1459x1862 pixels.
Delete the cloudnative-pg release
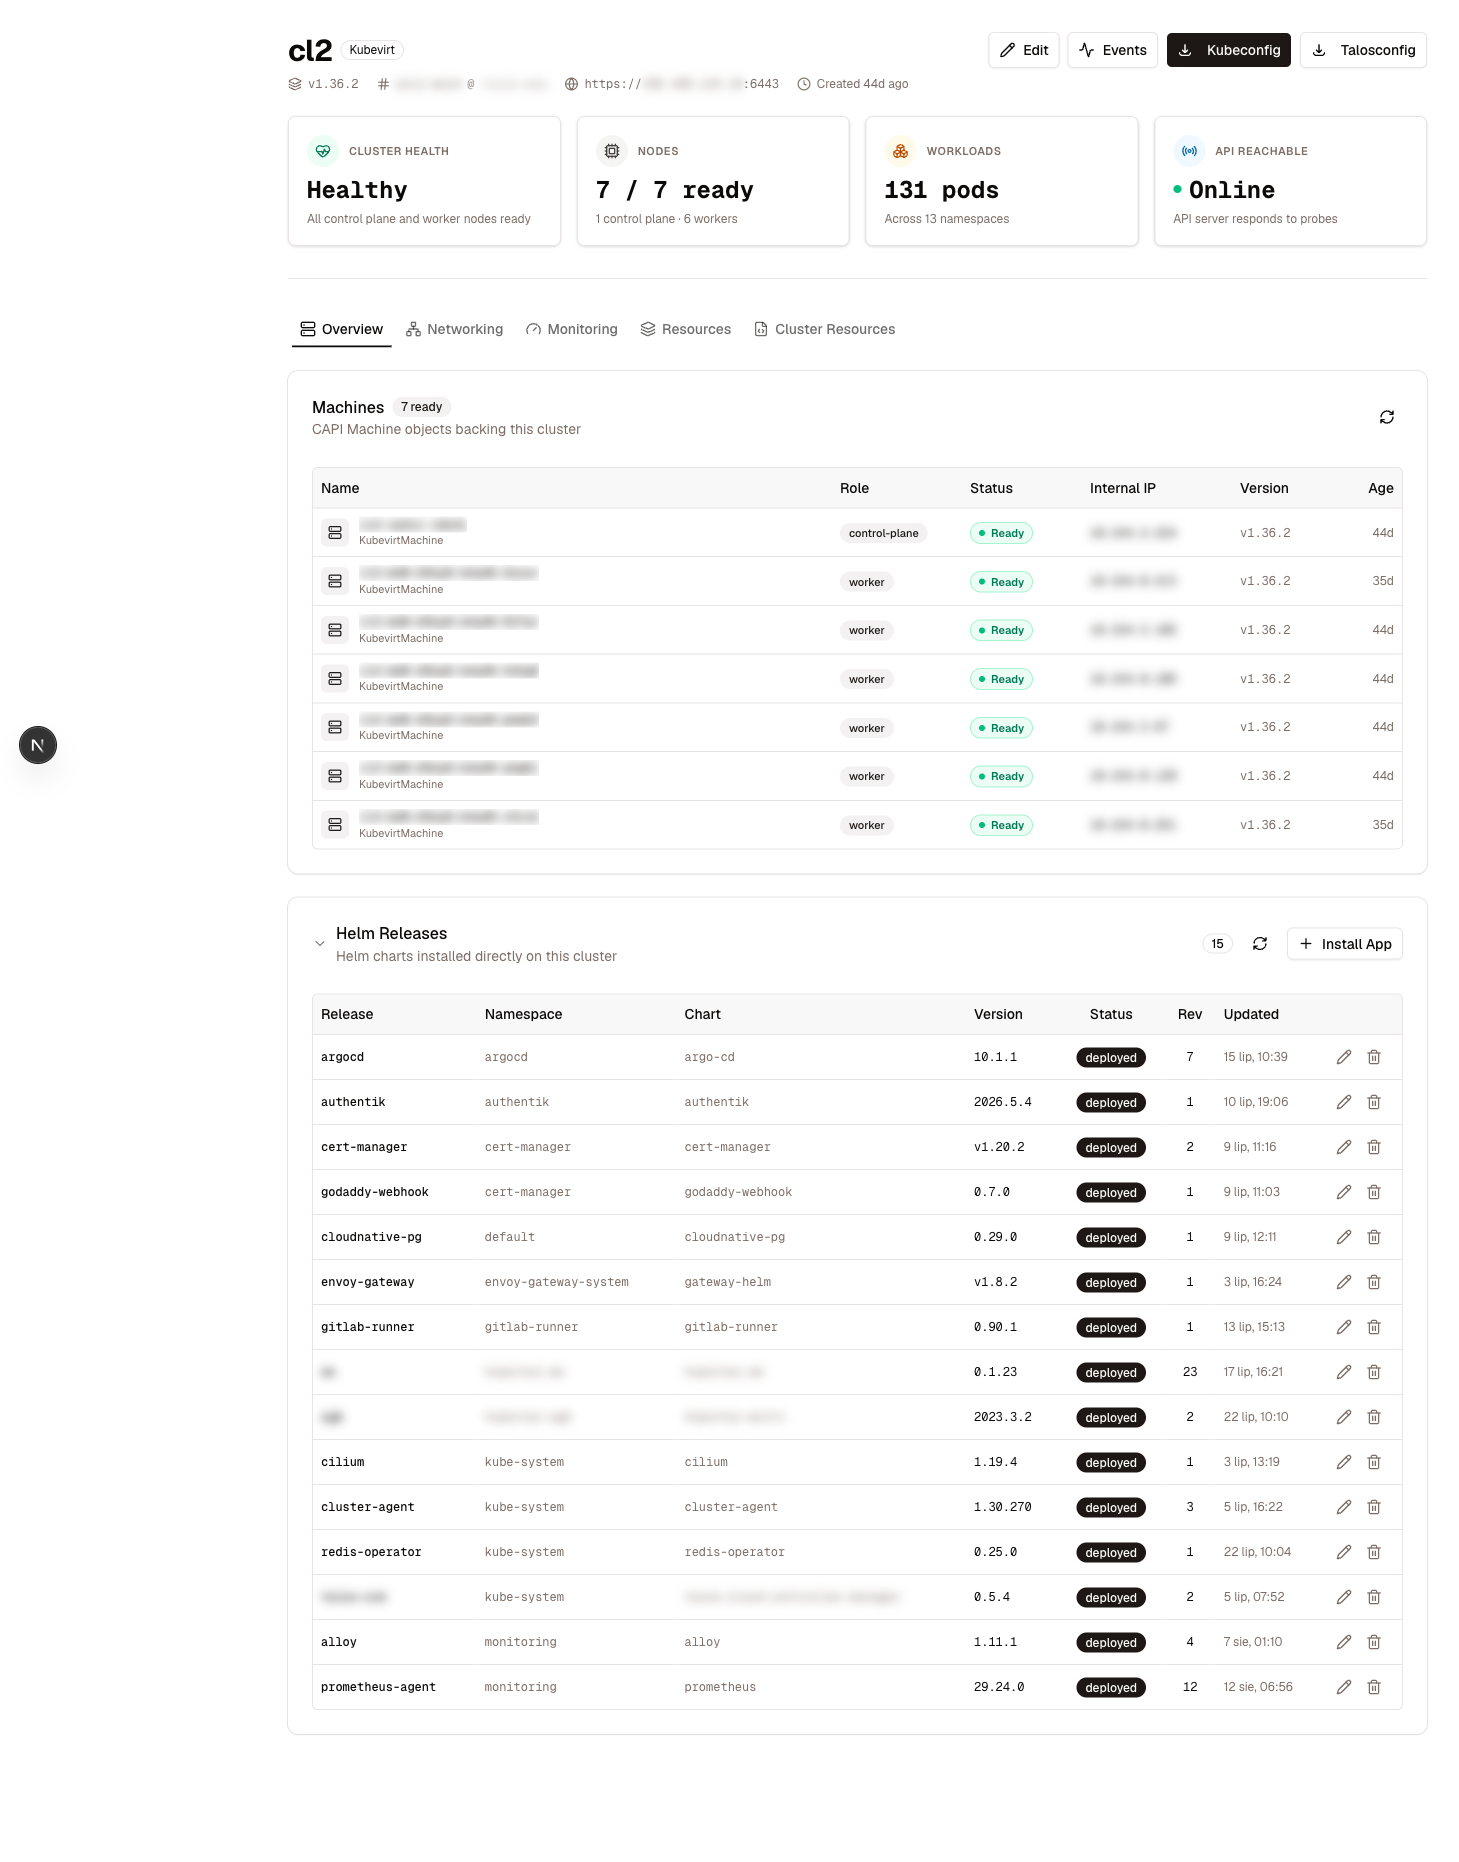tap(1374, 1237)
